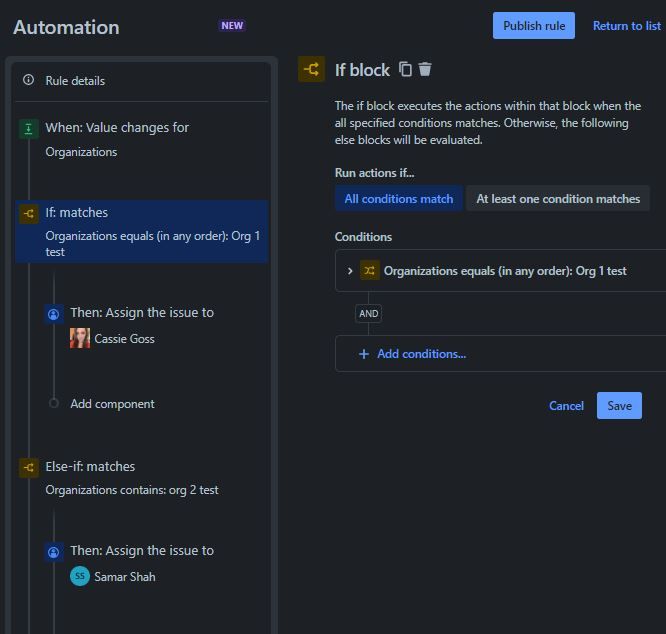
Task: Click the SS avatar for Samar Shah
Action: 80,576
